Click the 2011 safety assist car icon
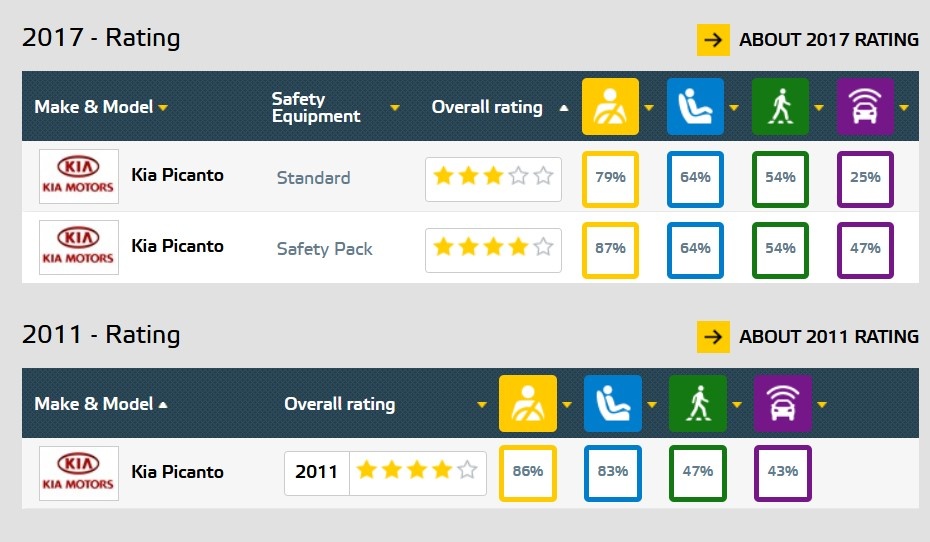Screen dimensions: 930x542 click(x=782, y=404)
